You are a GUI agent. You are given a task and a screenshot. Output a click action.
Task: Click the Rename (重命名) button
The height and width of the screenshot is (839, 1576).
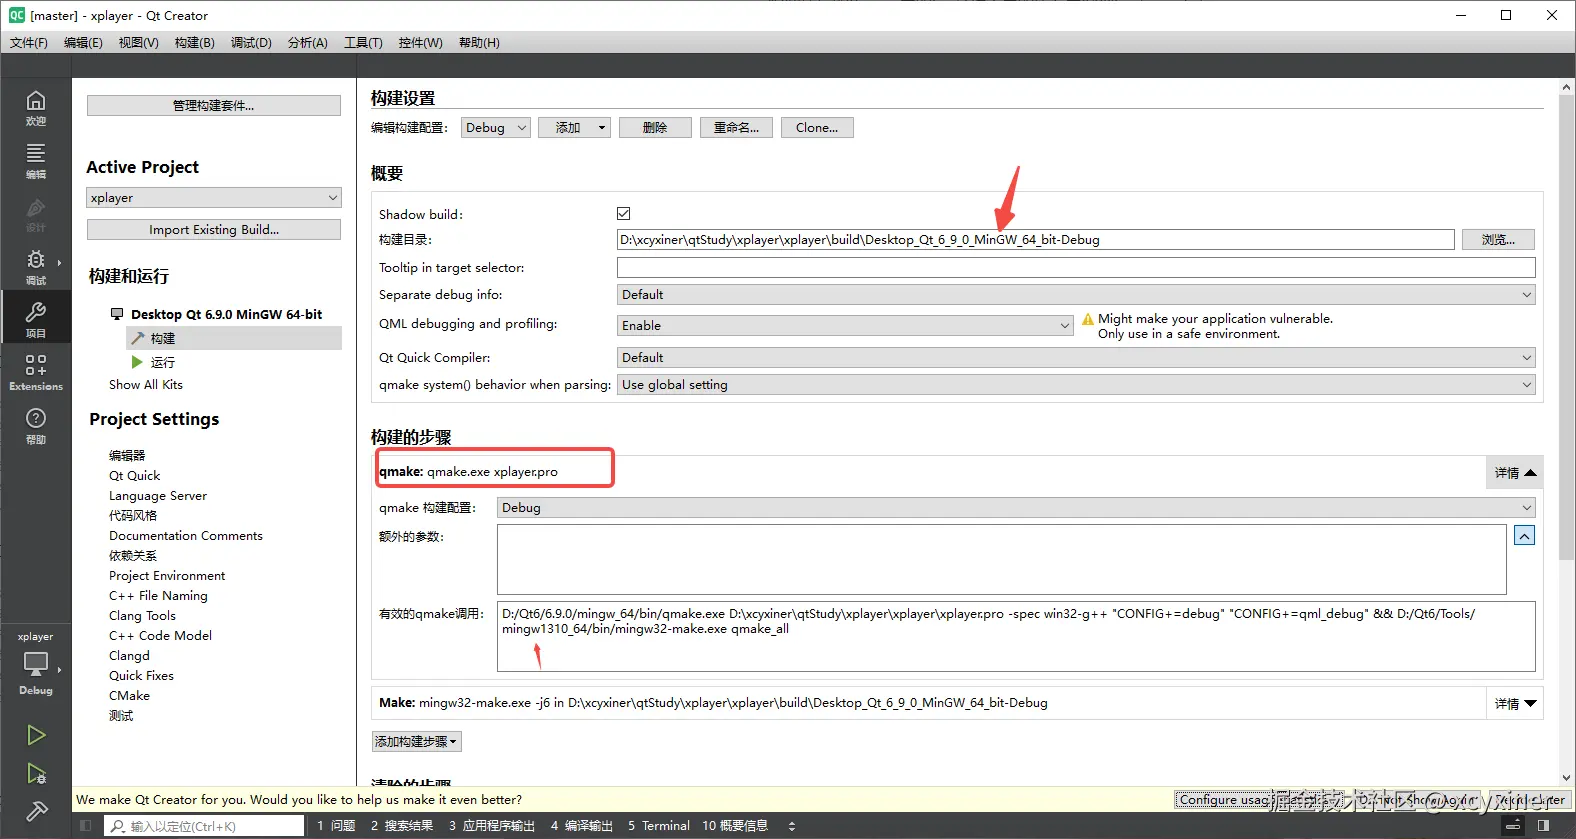pyautogui.click(x=736, y=128)
